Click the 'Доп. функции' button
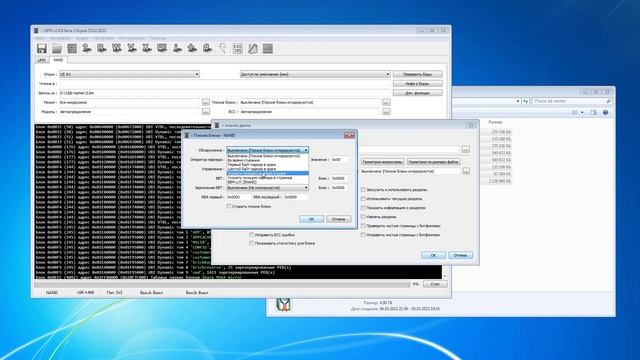The width and height of the screenshot is (640, 360). point(418,93)
